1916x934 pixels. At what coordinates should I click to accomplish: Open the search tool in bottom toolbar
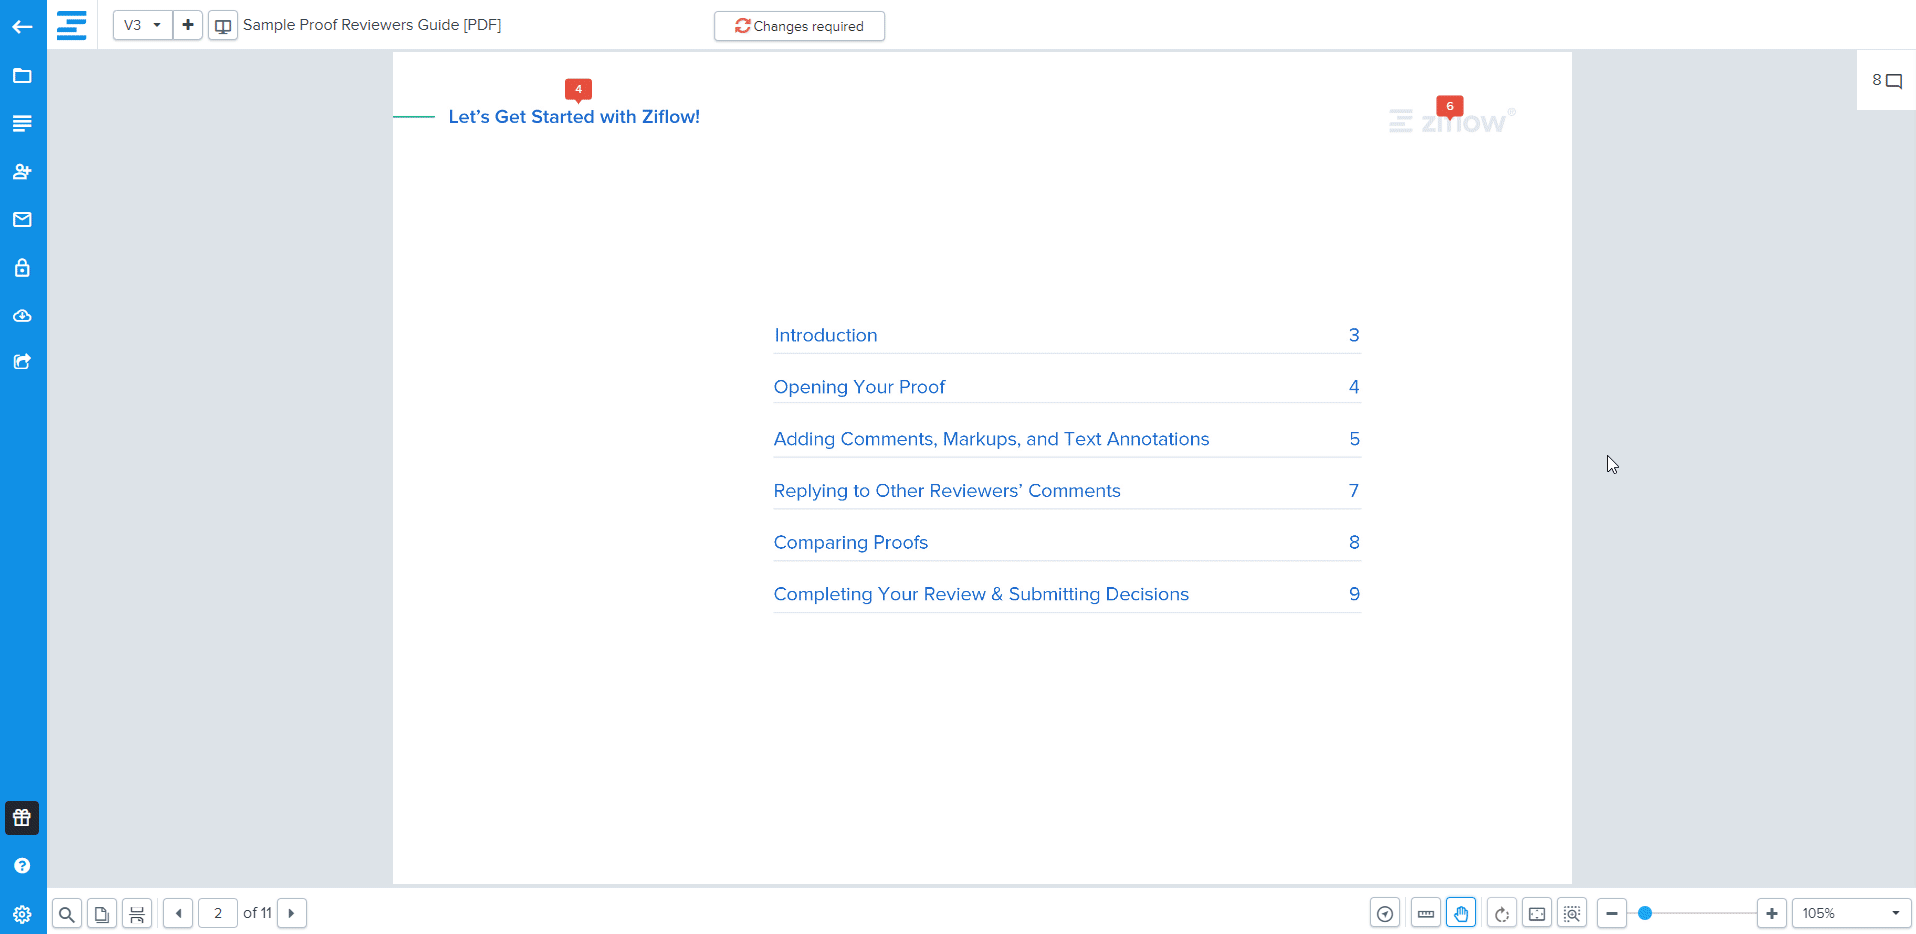coord(66,913)
